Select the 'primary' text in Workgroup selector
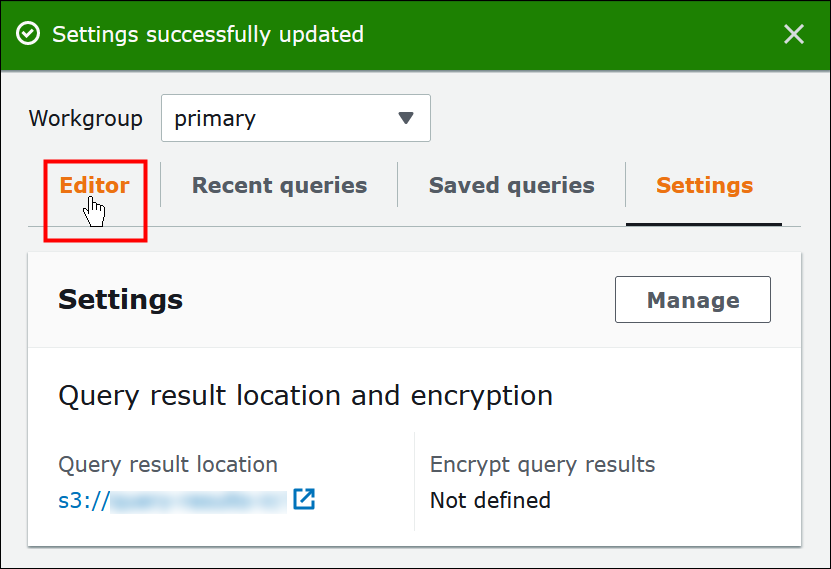This screenshot has height=569, width=831. point(215,118)
